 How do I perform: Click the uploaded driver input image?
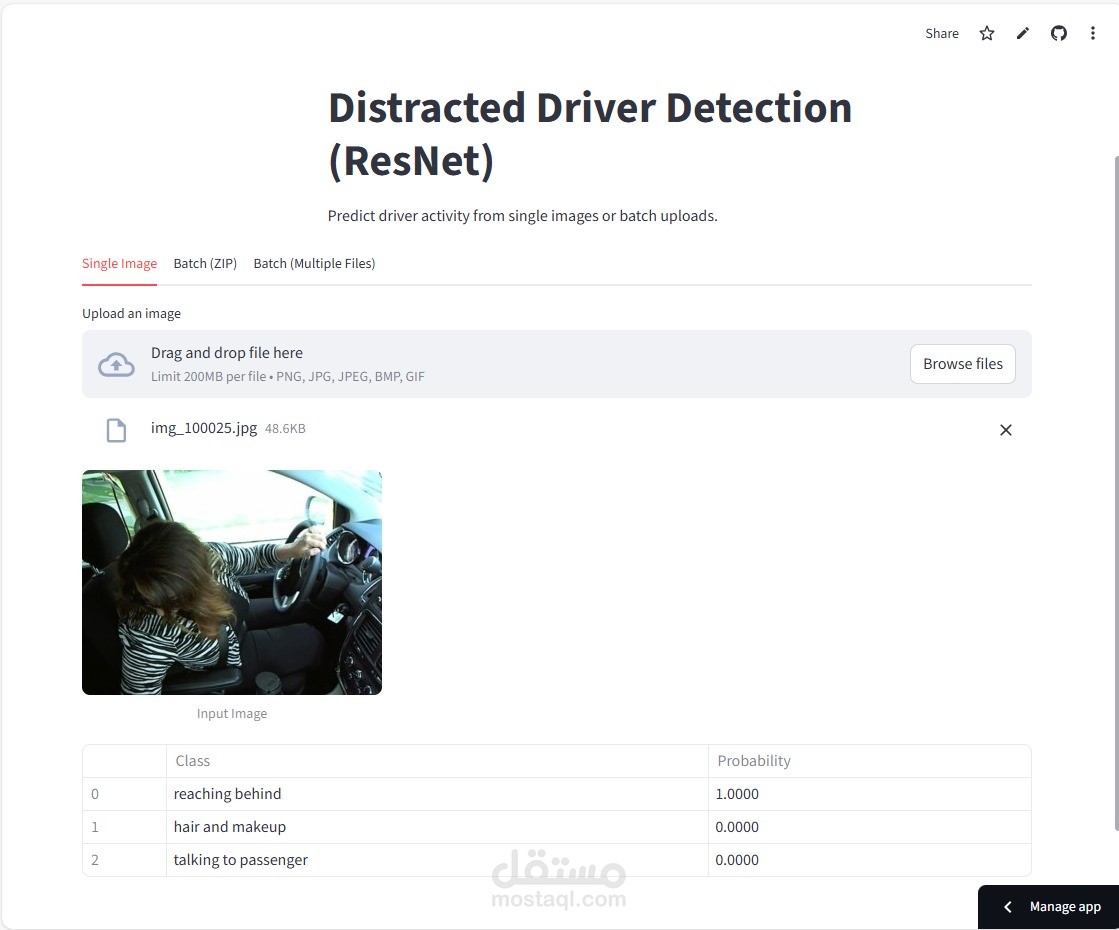coord(232,582)
